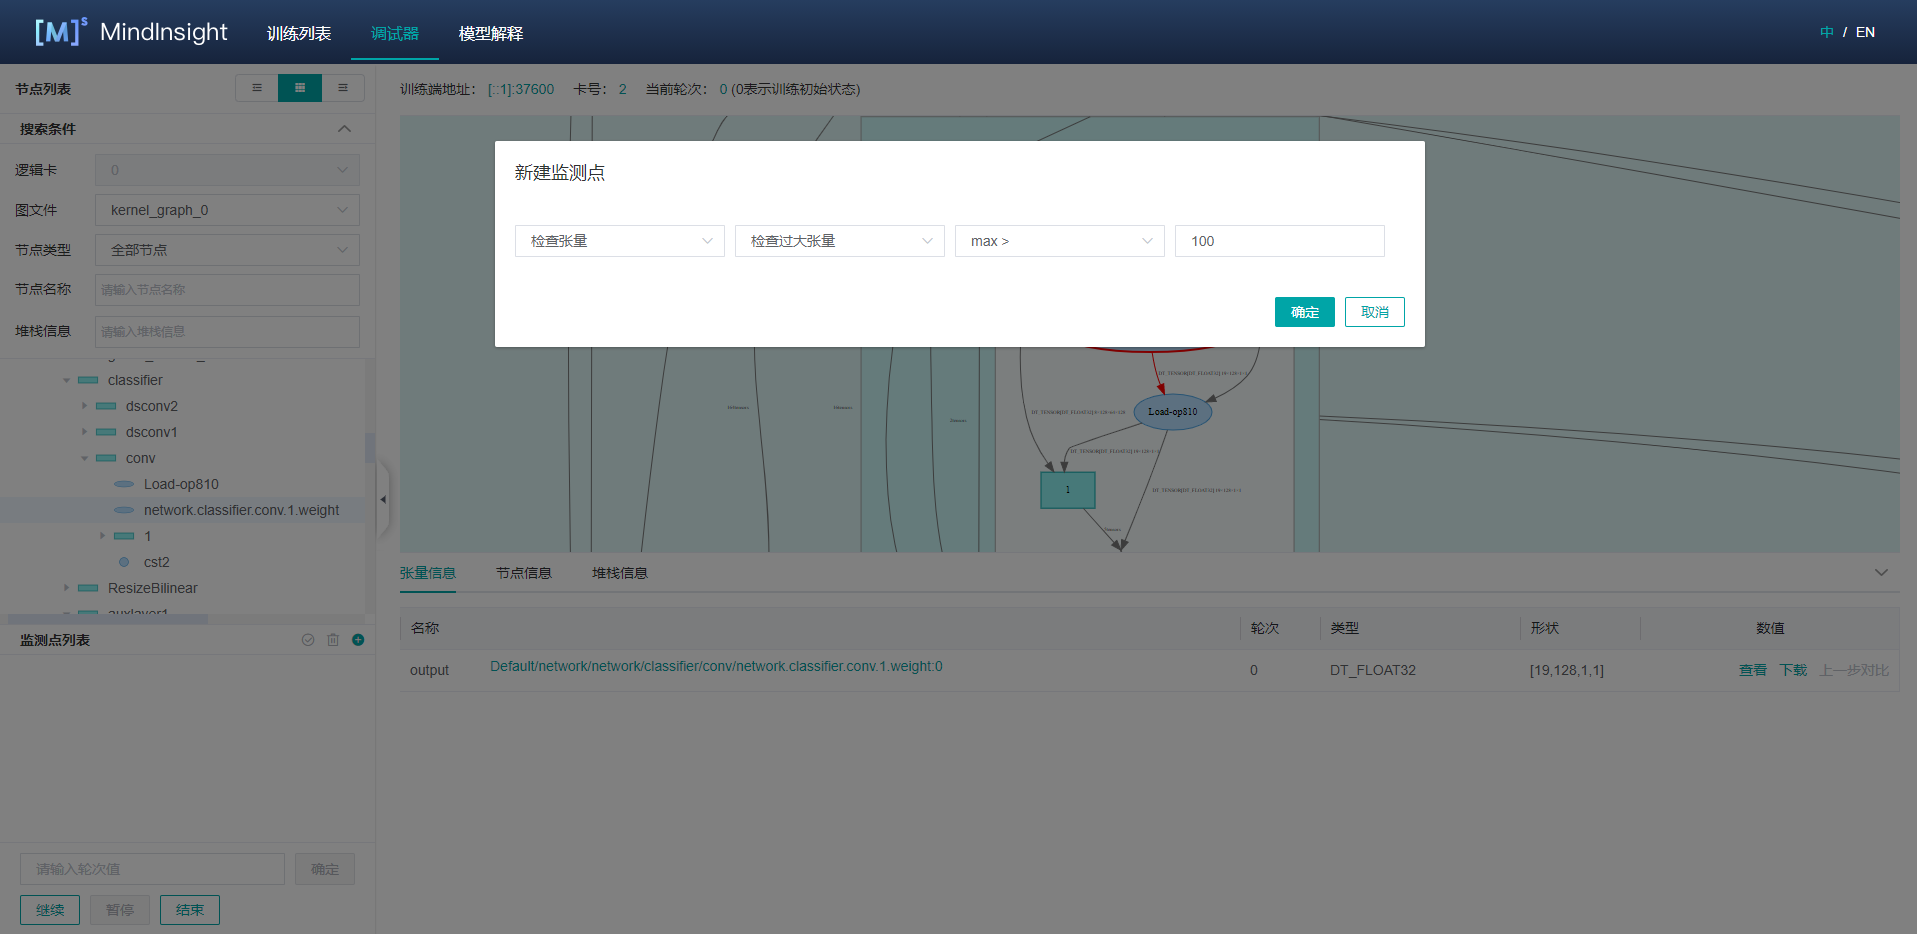Open the 训练列表 tab in top navigation

click(299, 34)
